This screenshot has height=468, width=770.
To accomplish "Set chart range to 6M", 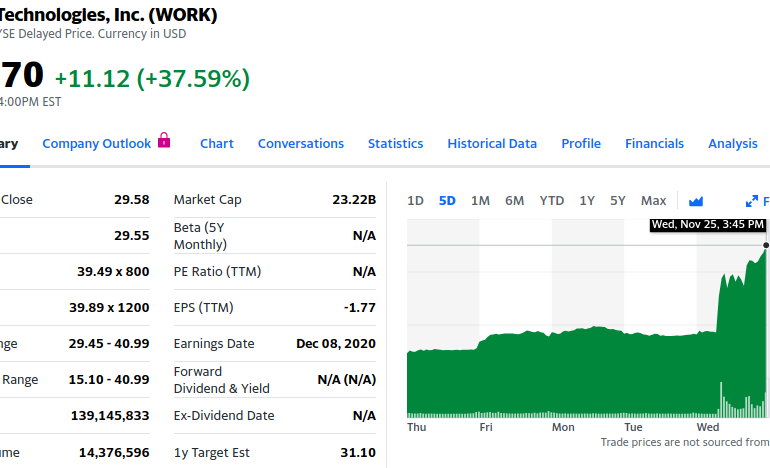I will pos(514,200).
